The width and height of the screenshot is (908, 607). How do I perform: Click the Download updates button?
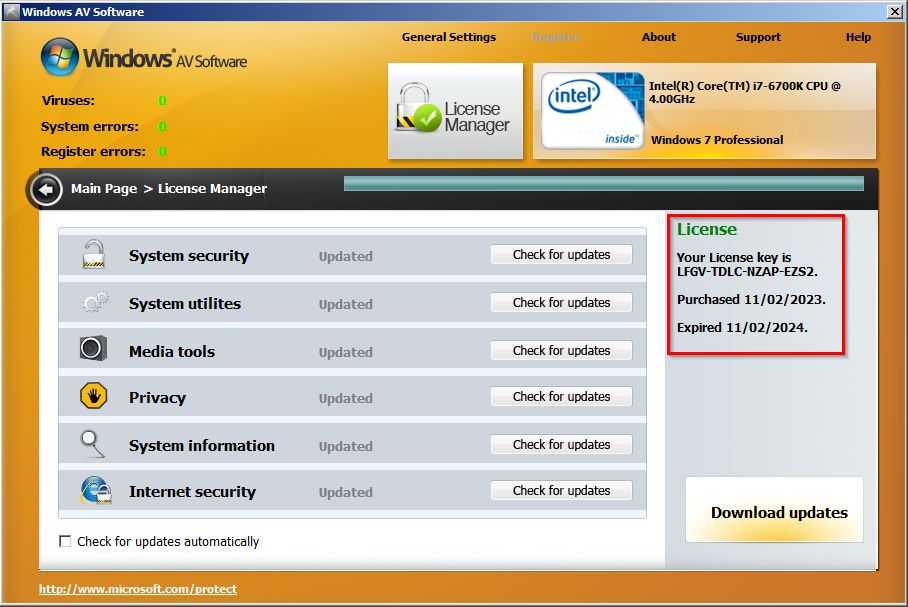click(774, 510)
